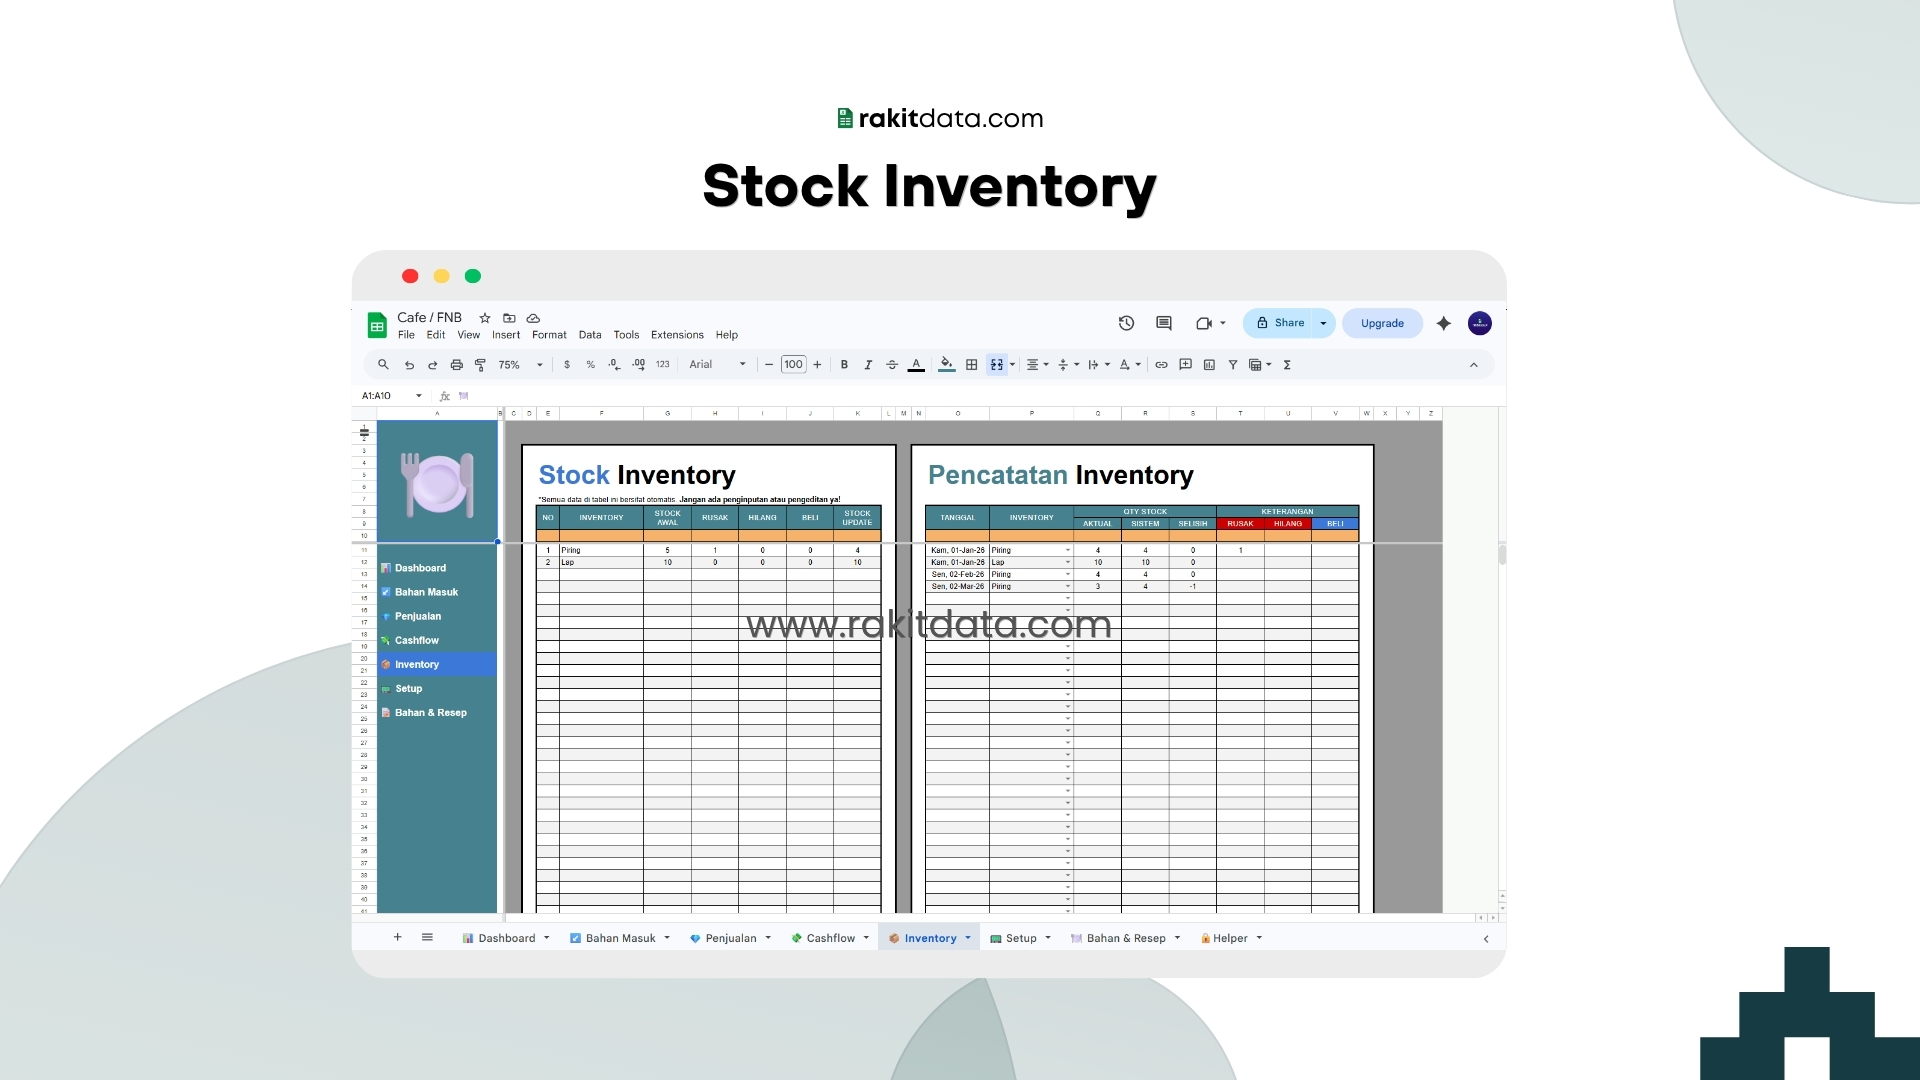This screenshot has height=1080, width=1920.
Task: Open merge cells dropdown arrow
Action: tap(1012, 365)
